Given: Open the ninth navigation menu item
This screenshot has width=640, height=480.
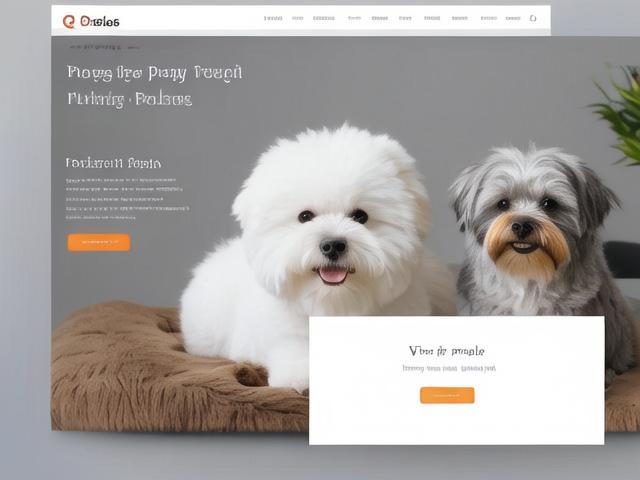Looking at the screenshot, I should [x=489, y=18].
